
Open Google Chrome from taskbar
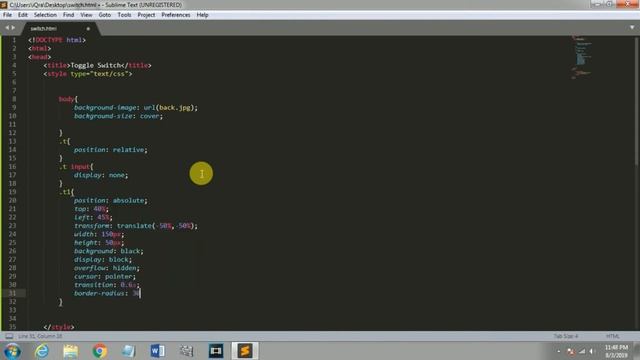100,351
